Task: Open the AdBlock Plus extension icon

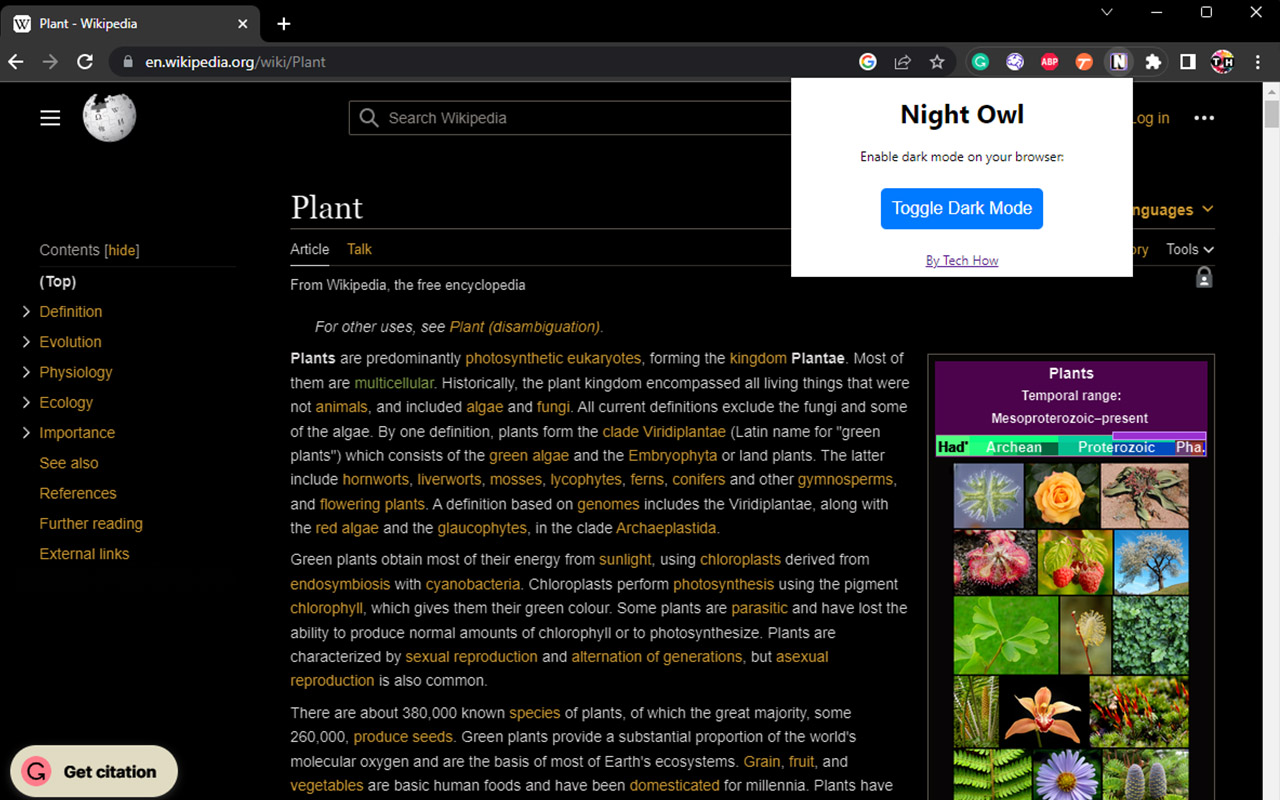Action: pos(1049,62)
